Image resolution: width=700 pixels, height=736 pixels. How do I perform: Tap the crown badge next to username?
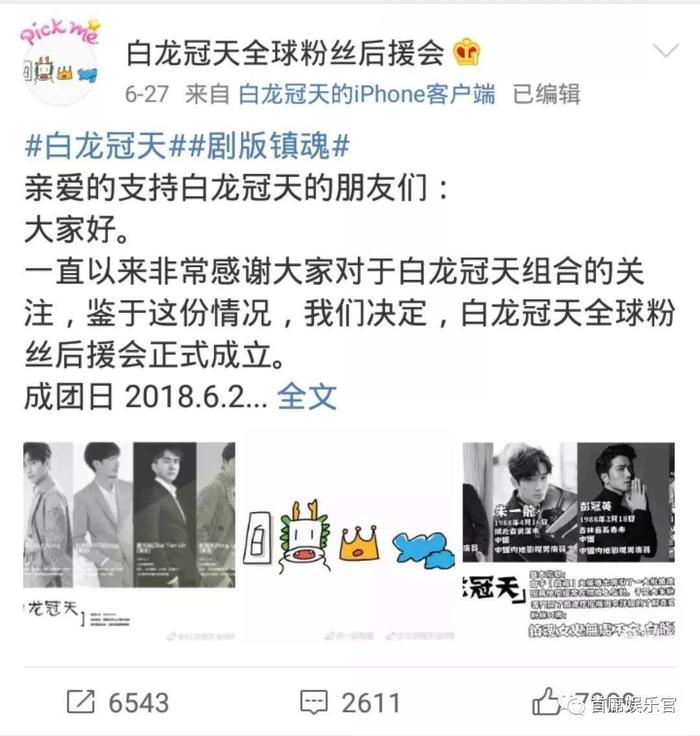coord(467,52)
